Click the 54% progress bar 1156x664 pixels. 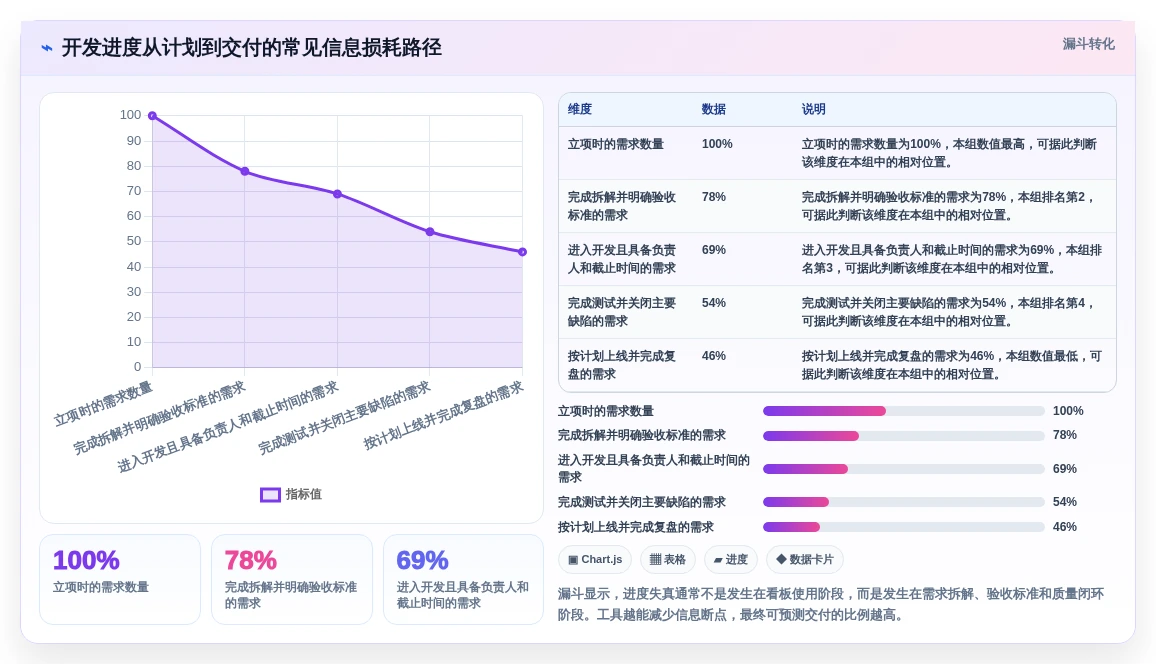(x=903, y=502)
